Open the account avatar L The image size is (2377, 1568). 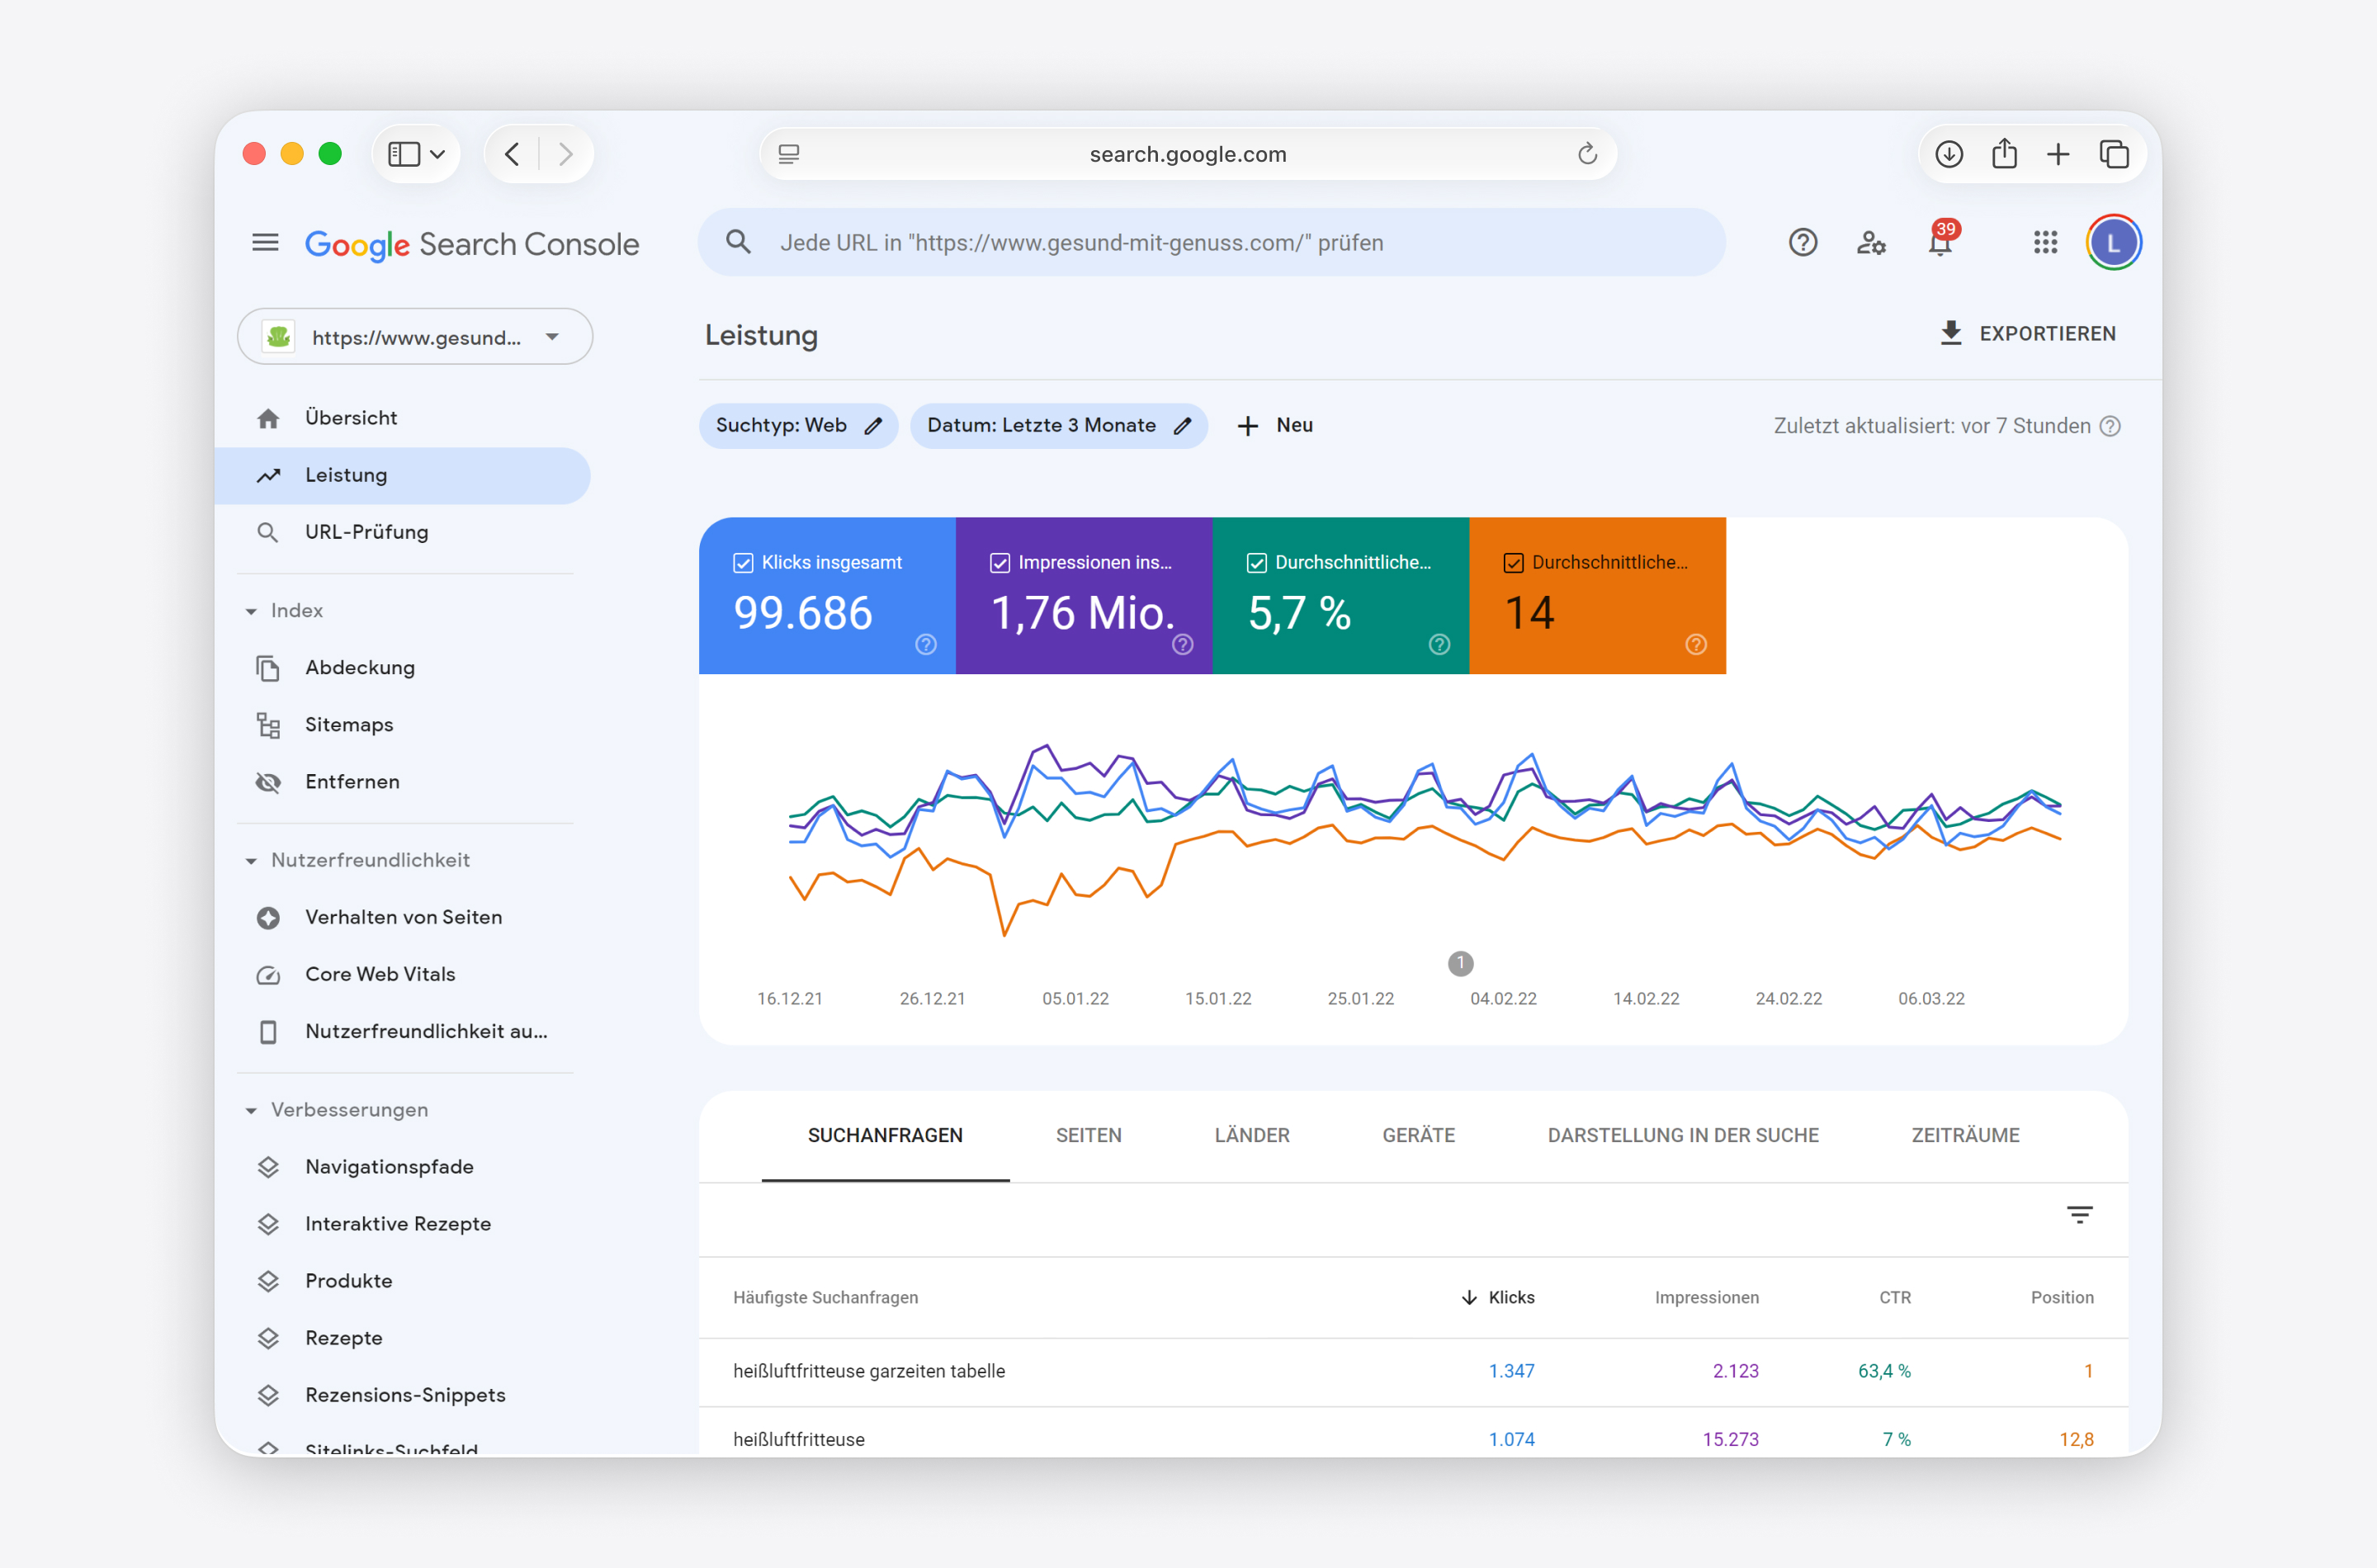[x=2113, y=243]
